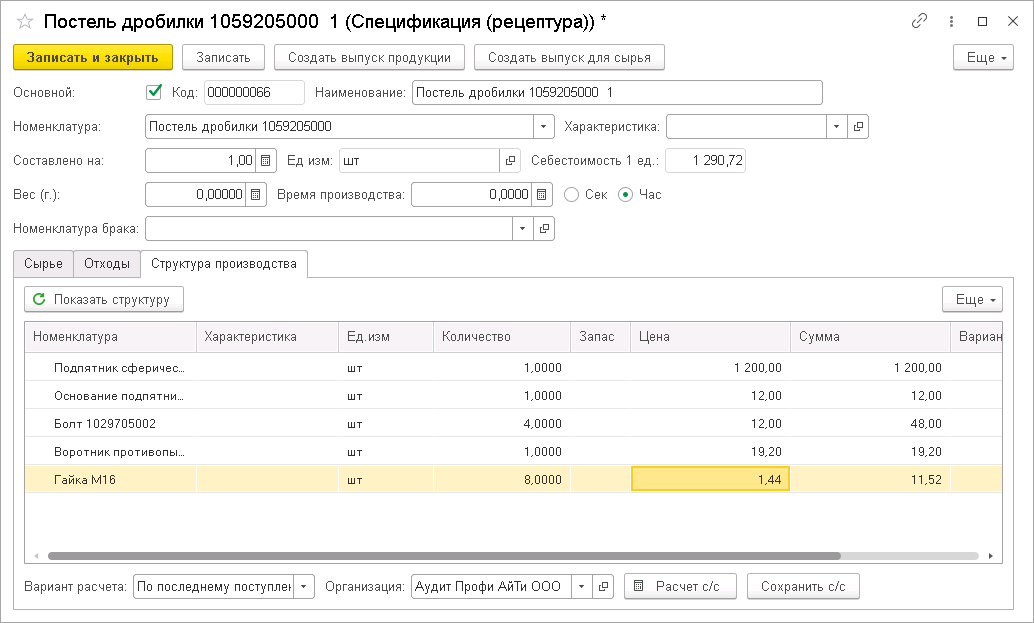This screenshot has height=623, width=1034.
Task: Select the Болт 1029705002 row
Action: tap(513, 423)
